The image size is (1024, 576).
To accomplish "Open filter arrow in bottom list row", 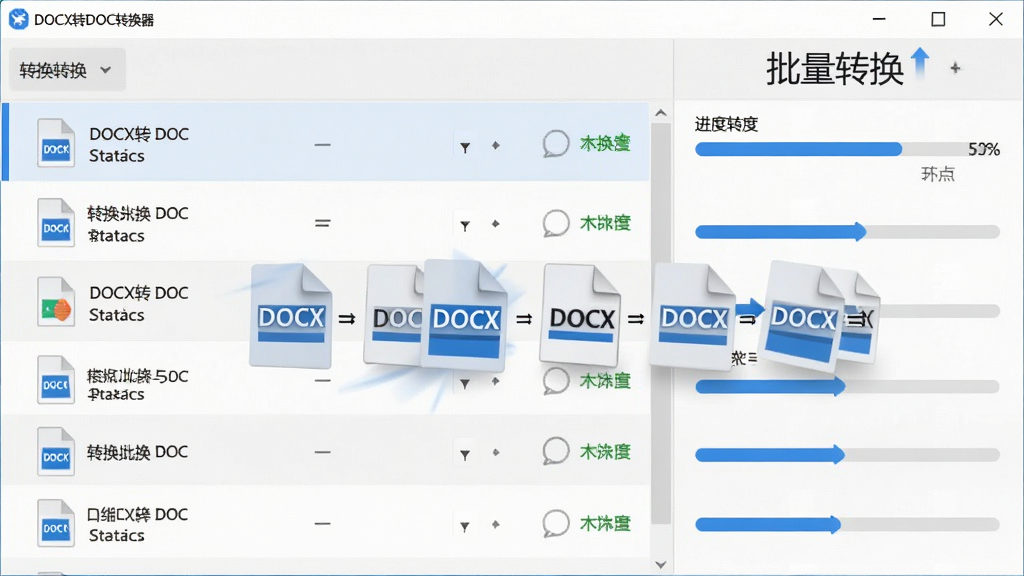I will (465, 526).
